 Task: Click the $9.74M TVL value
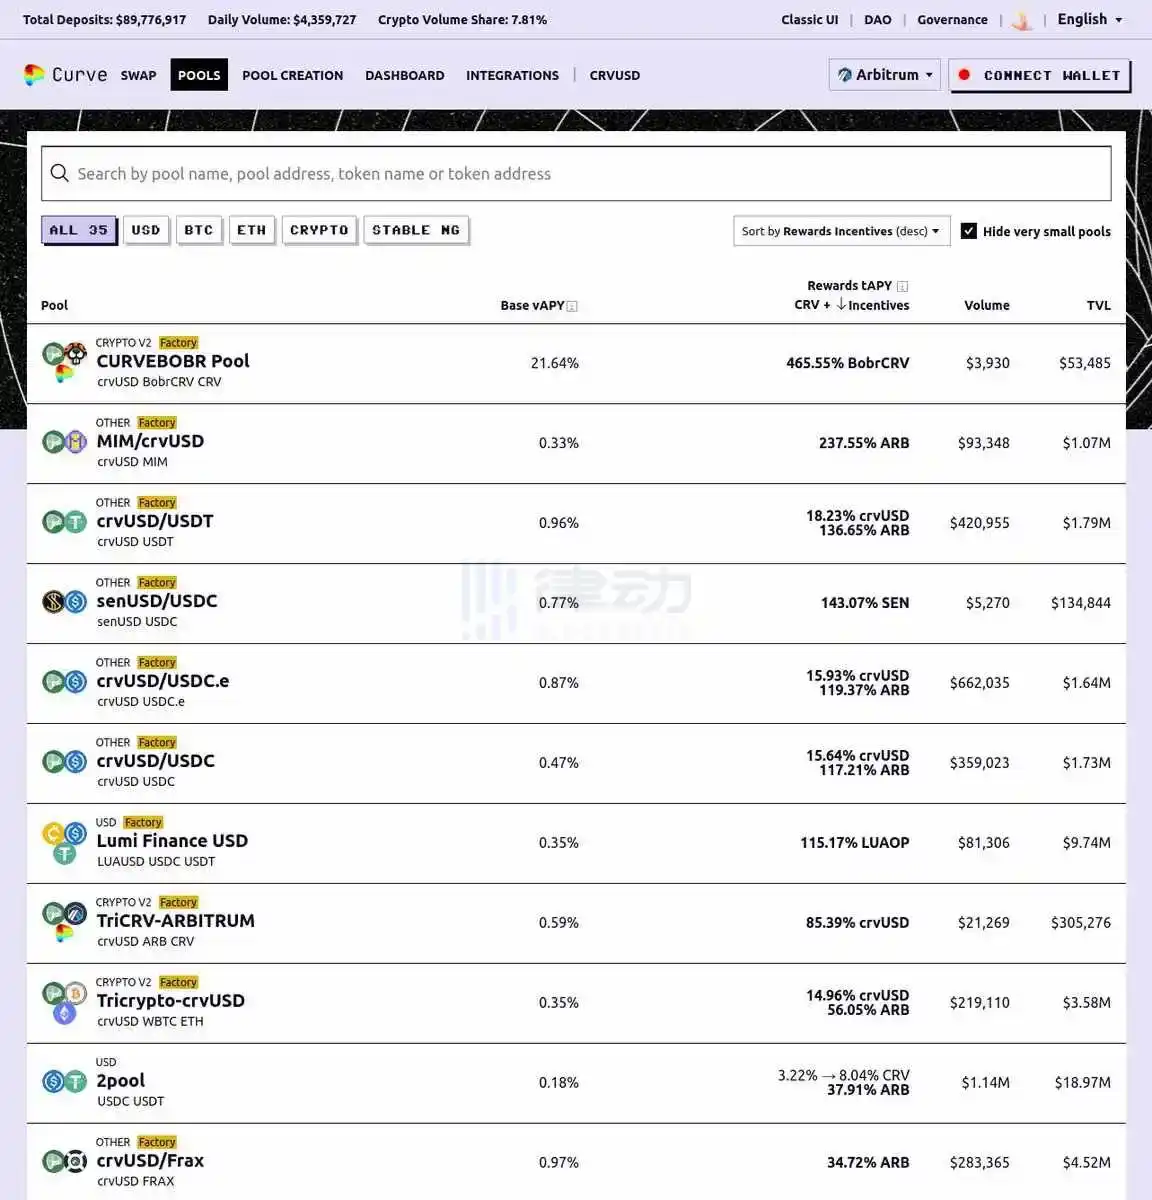[x=1087, y=843]
